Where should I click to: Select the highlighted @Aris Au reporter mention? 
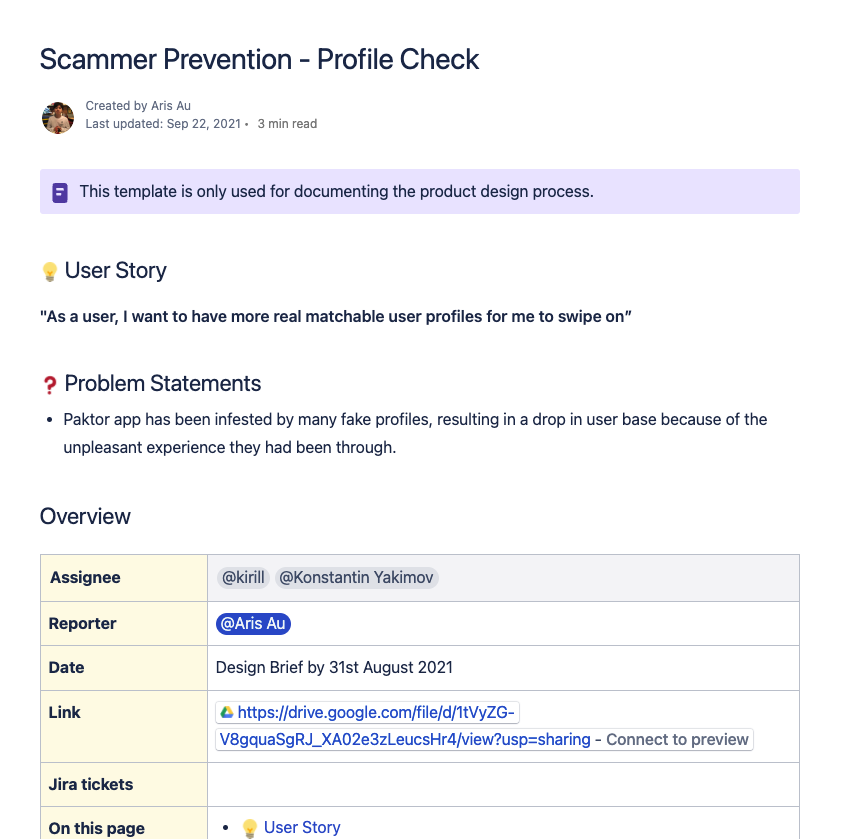[253, 624]
